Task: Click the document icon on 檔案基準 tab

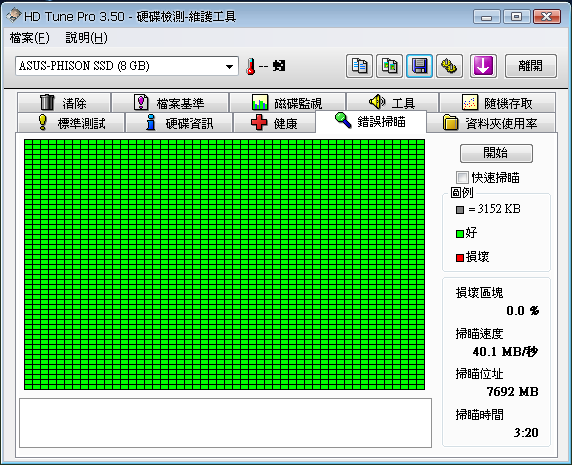Action: point(141,102)
